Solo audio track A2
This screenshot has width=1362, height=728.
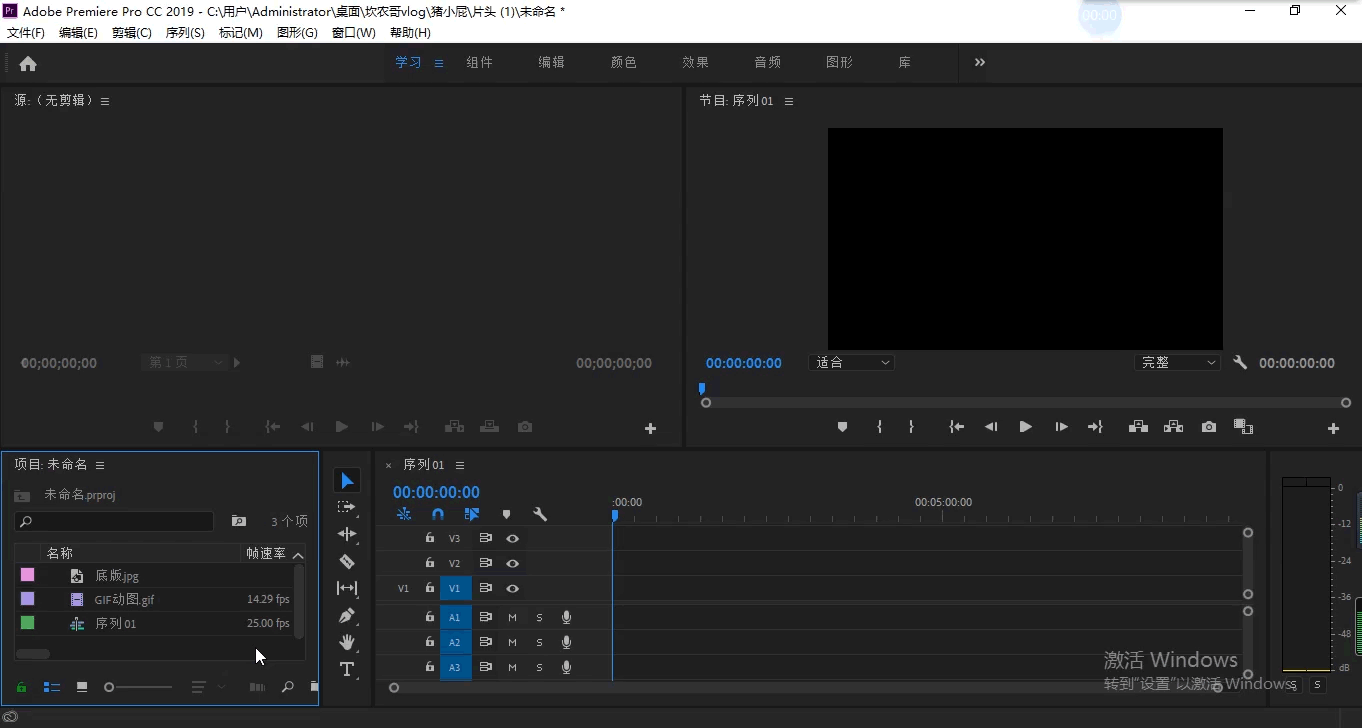[x=539, y=642]
